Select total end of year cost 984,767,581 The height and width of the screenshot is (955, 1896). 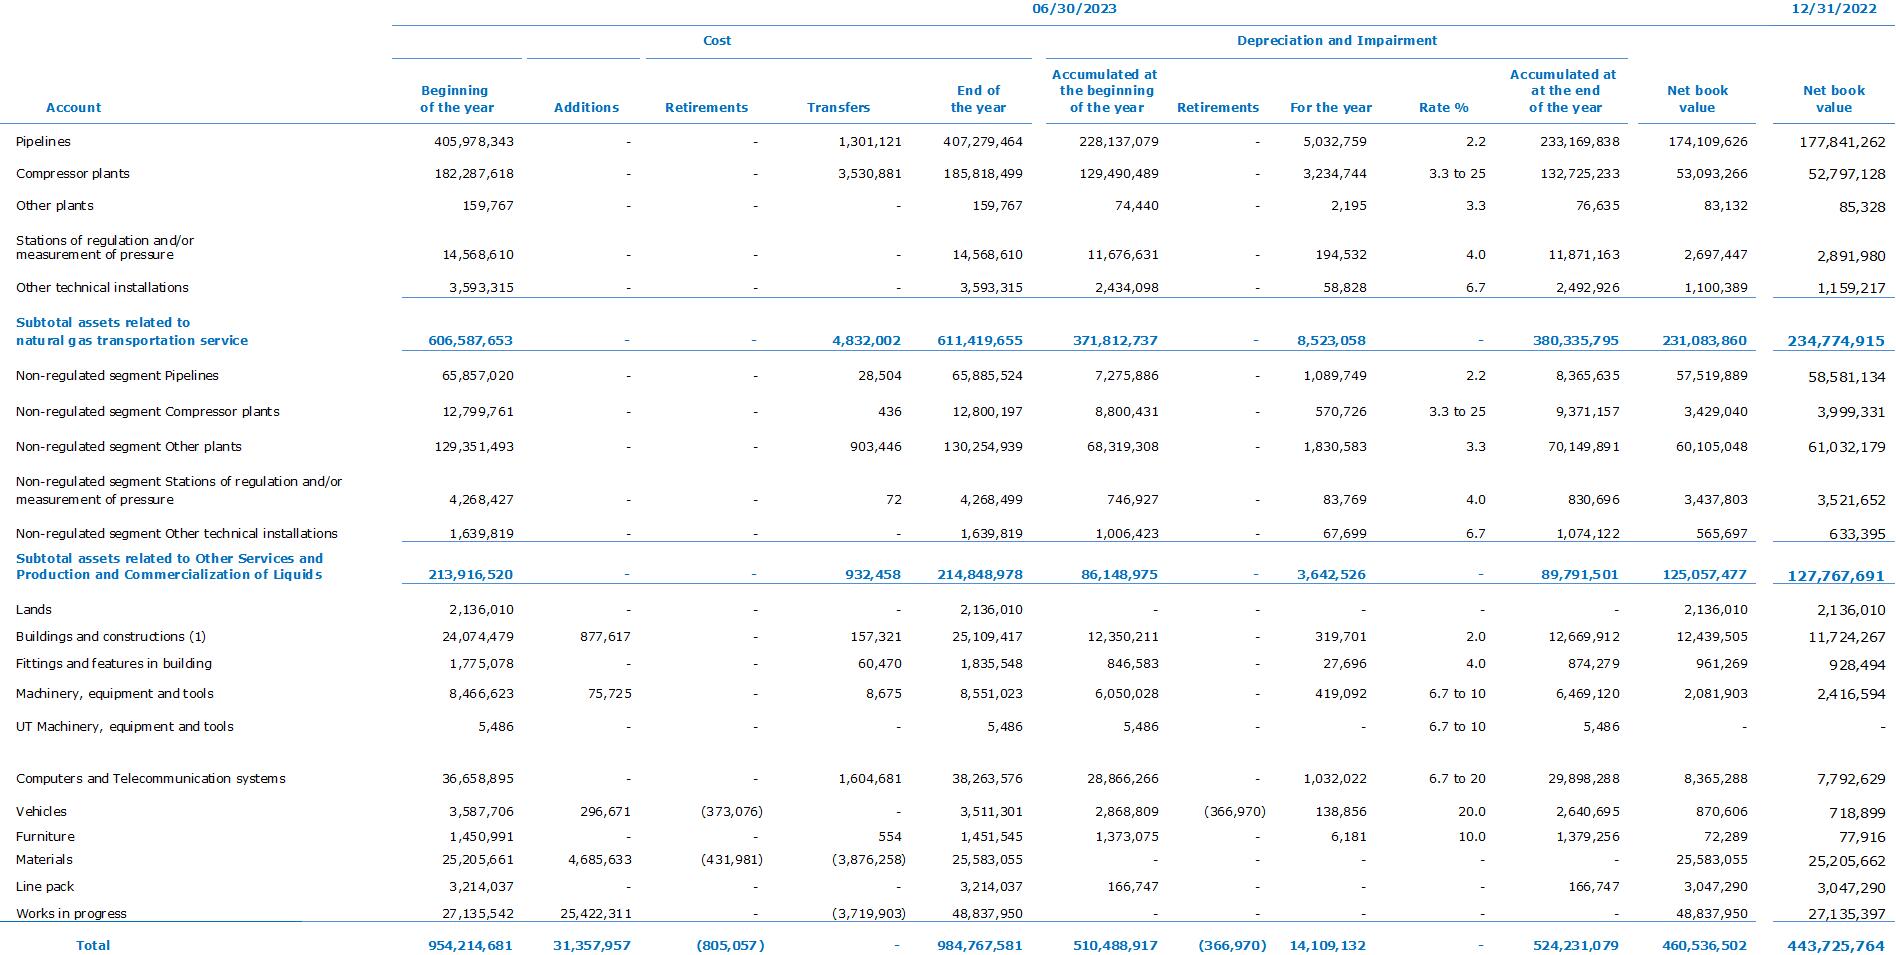[979, 946]
